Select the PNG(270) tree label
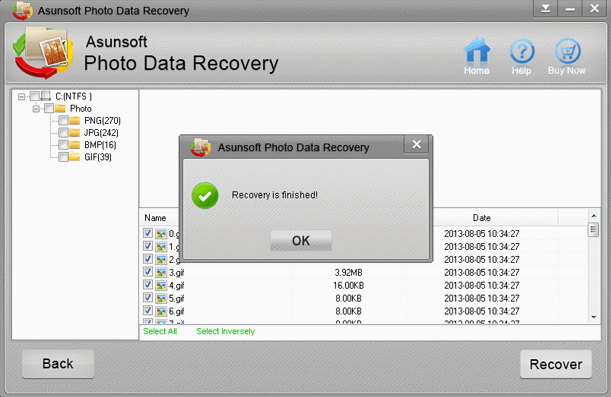The height and width of the screenshot is (397, 611). coord(102,121)
